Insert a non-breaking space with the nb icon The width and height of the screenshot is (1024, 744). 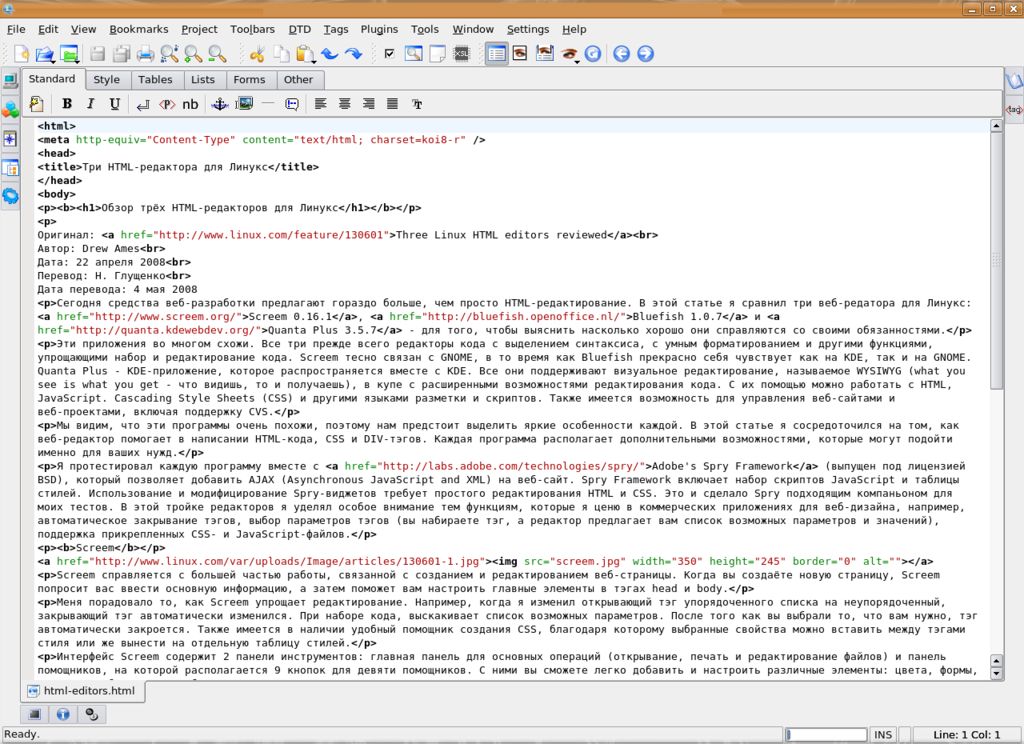click(x=191, y=104)
